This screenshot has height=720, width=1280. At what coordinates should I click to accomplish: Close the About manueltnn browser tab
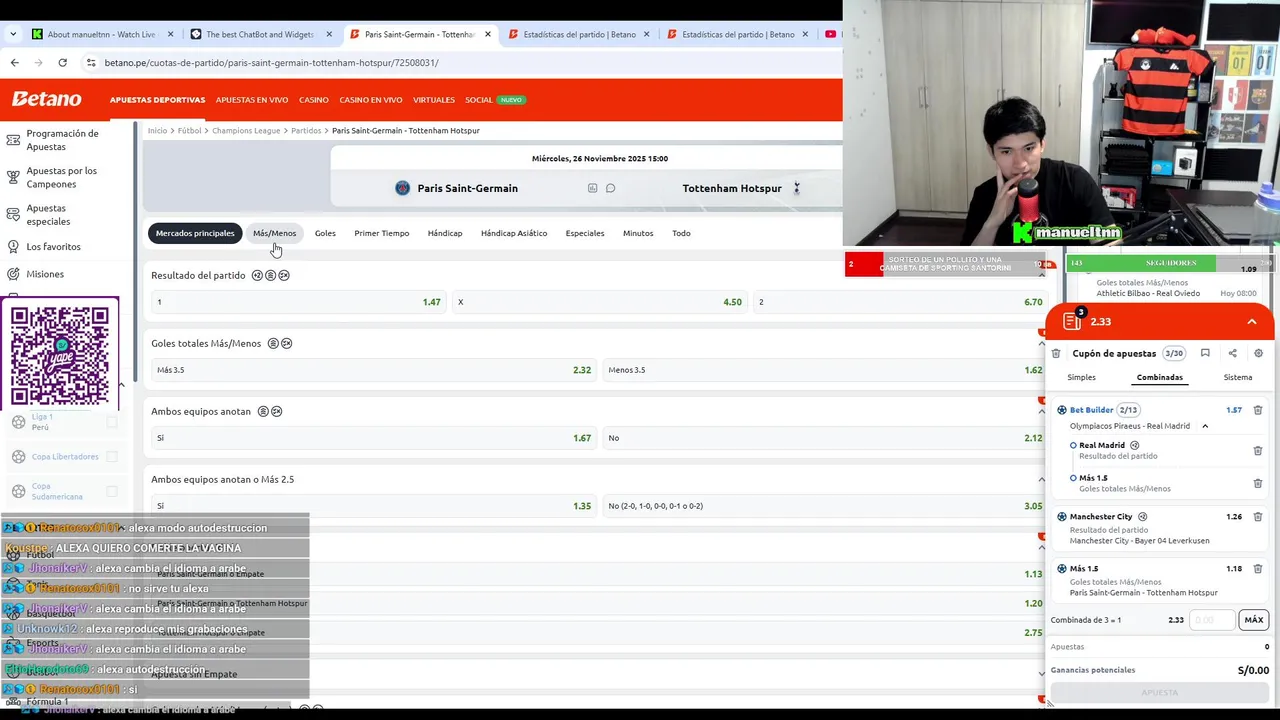(x=170, y=34)
